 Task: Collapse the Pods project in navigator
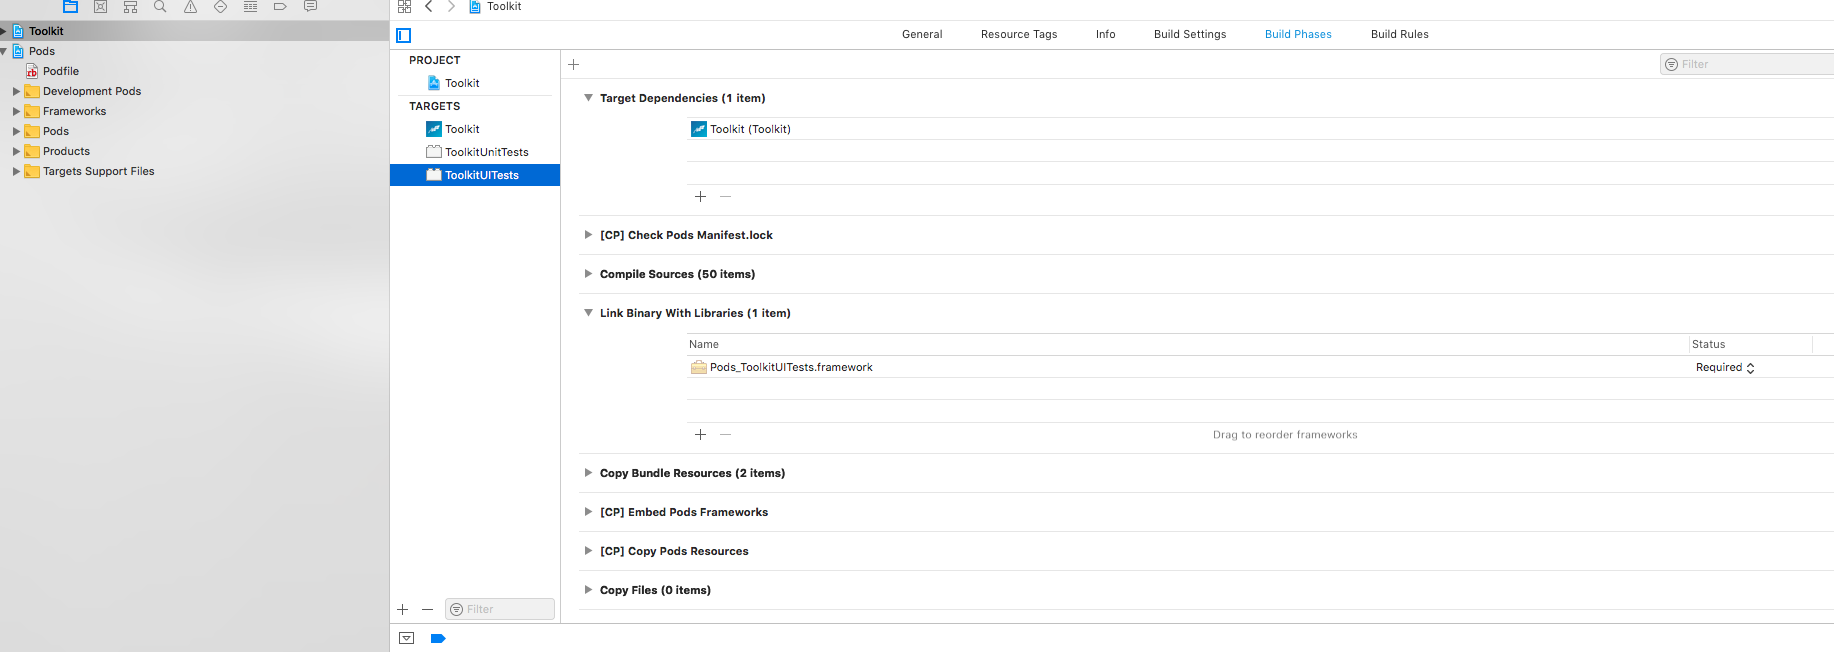tap(4, 51)
